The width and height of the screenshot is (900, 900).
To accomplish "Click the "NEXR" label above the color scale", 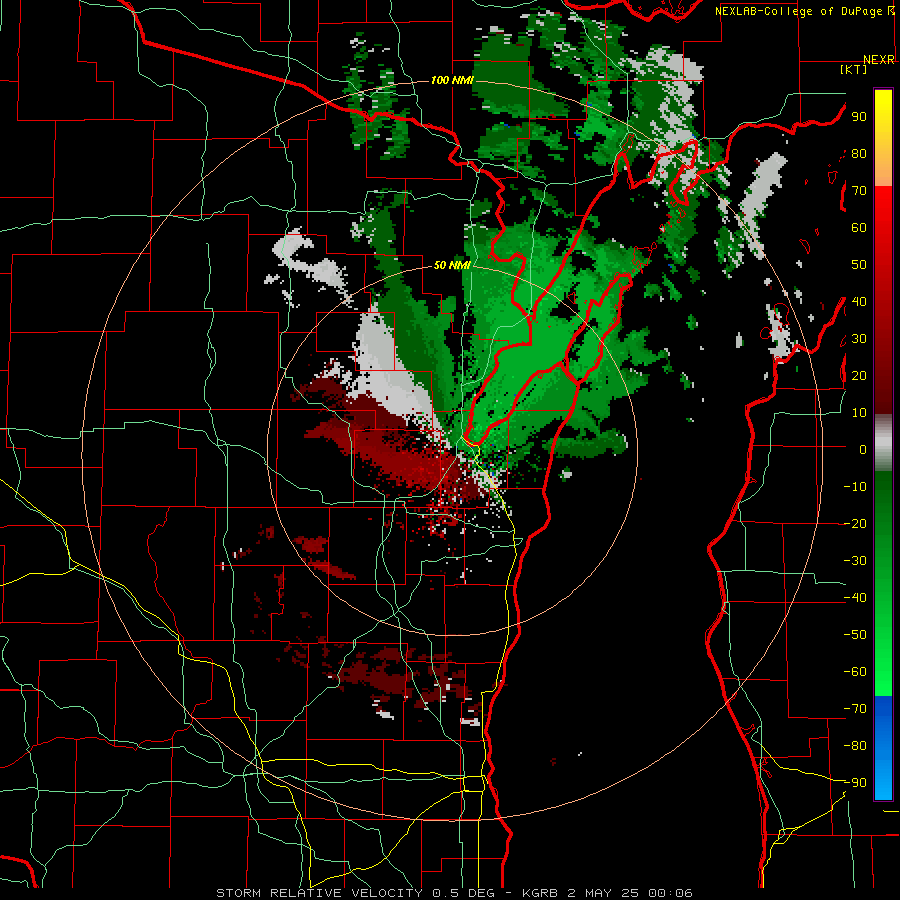I will point(879,60).
